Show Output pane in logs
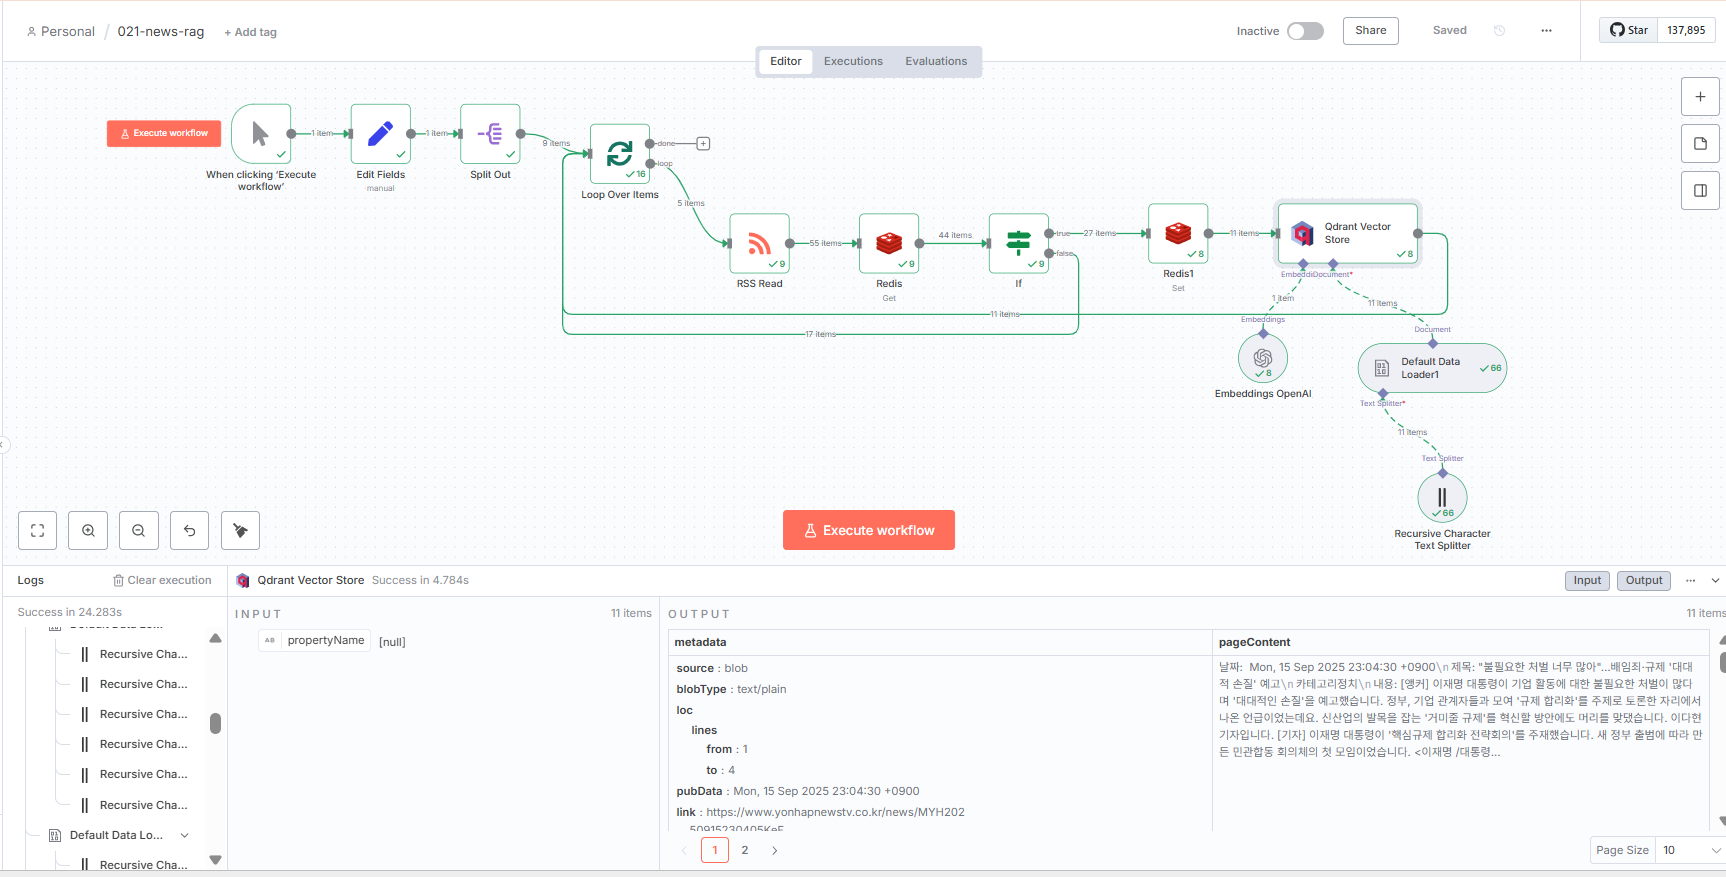The image size is (1726, 877). [1644, 580]
